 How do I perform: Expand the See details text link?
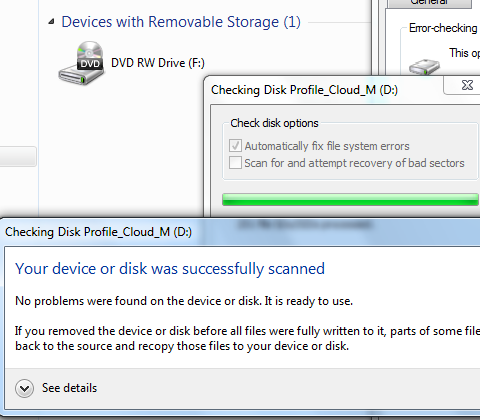pyautogui.click(x=69, y=388)
